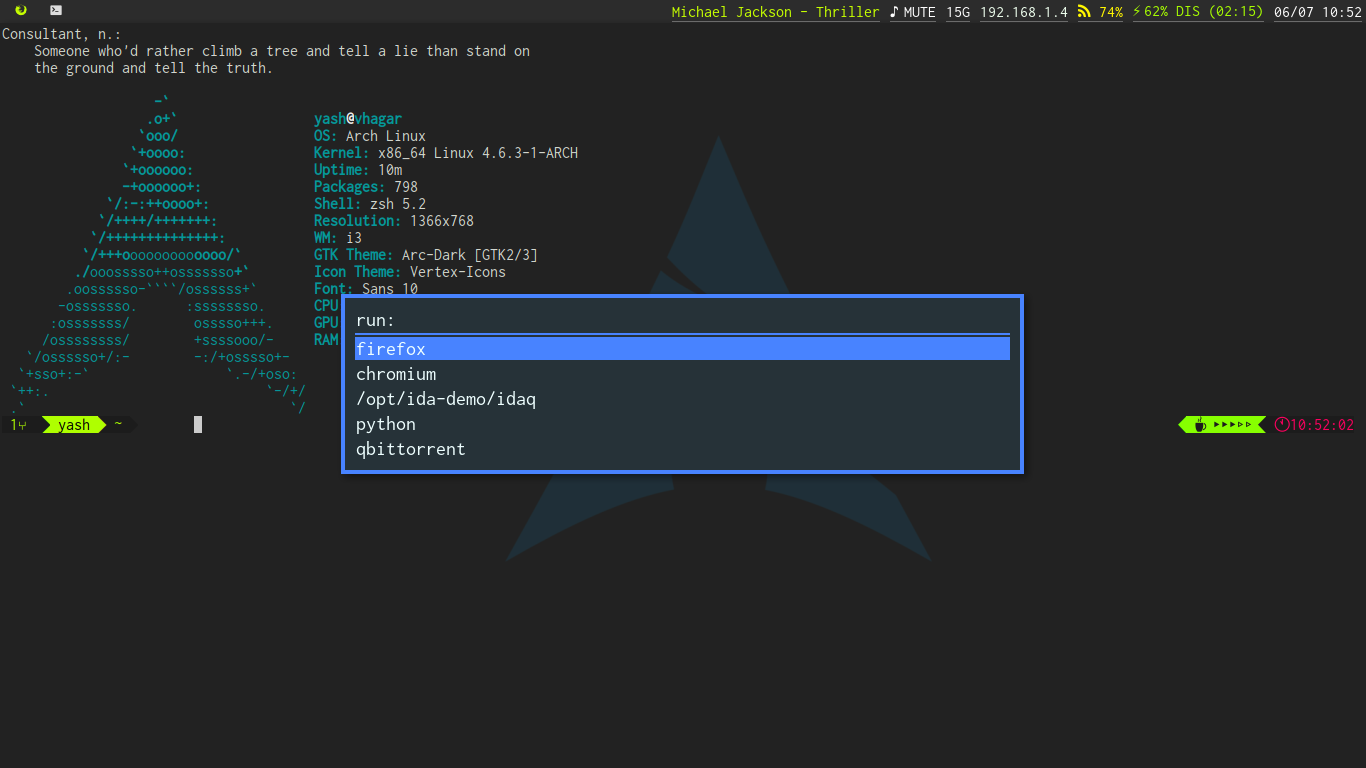Click the yash prompt segment in terminal

tap(74, 425)
